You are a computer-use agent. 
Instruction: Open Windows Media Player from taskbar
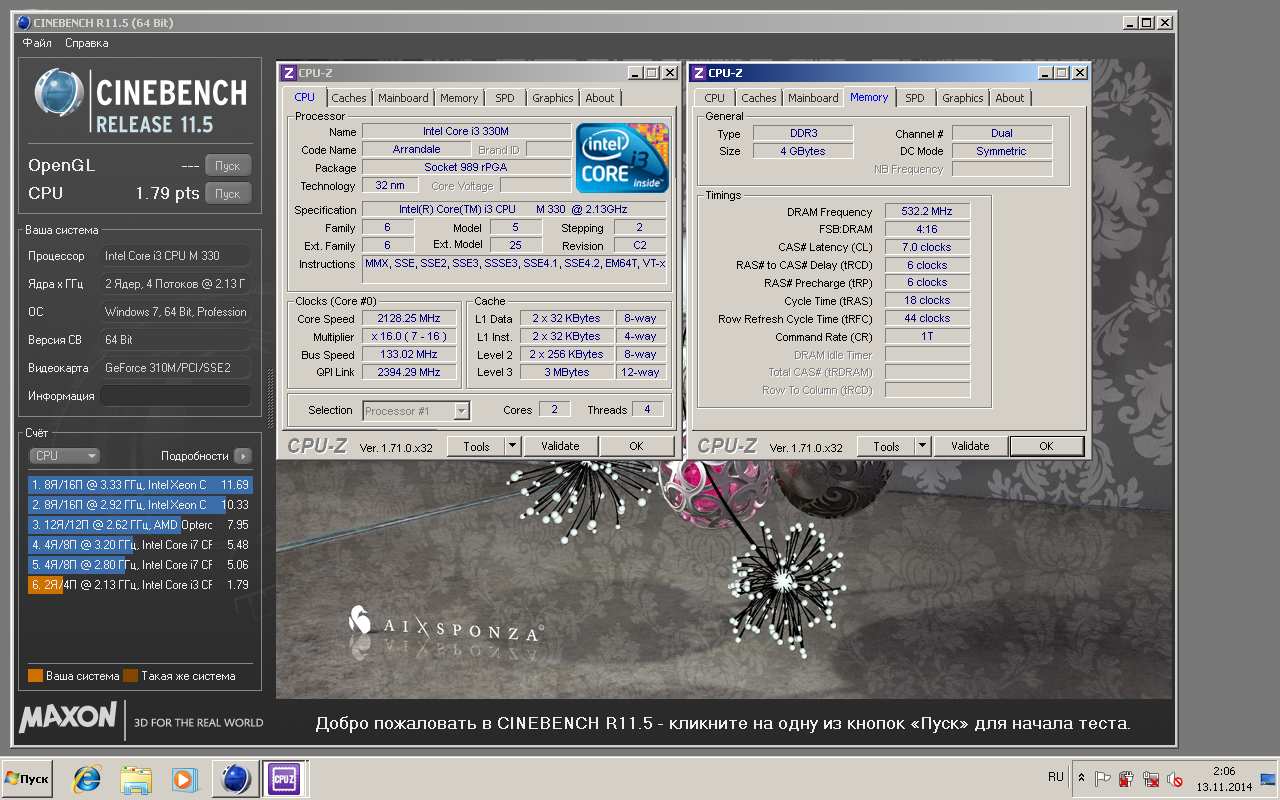[184, 778]
